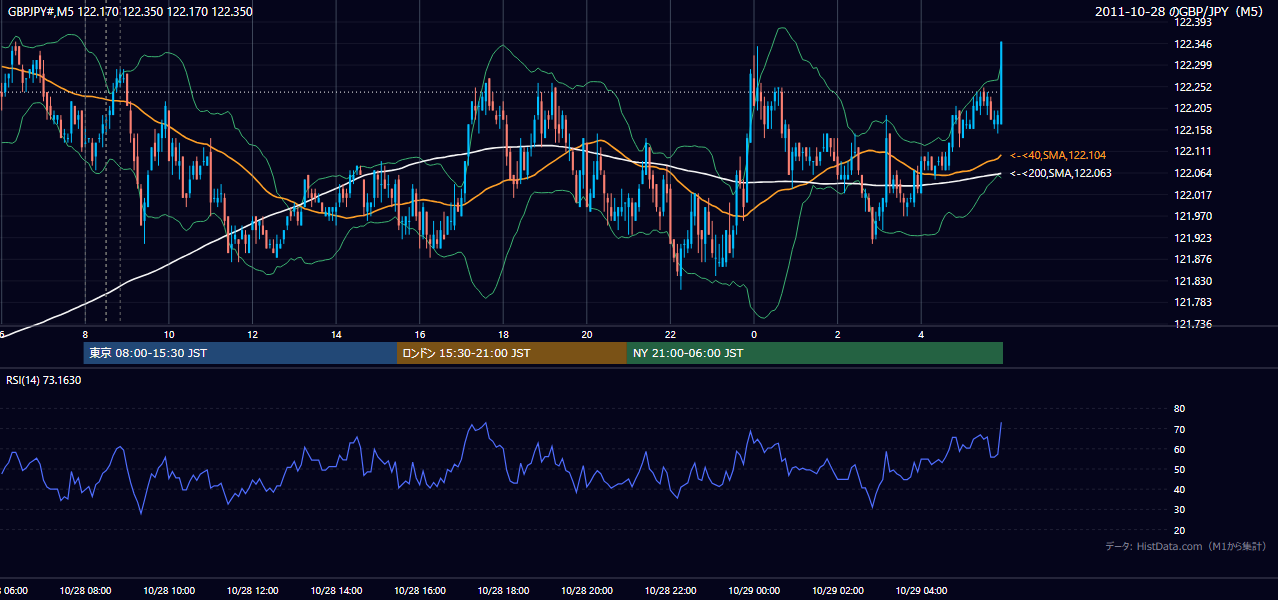Click price axis value 122.393
Image resolution: width=1278 pixels, height=600 pixels.
point(1192,22)
